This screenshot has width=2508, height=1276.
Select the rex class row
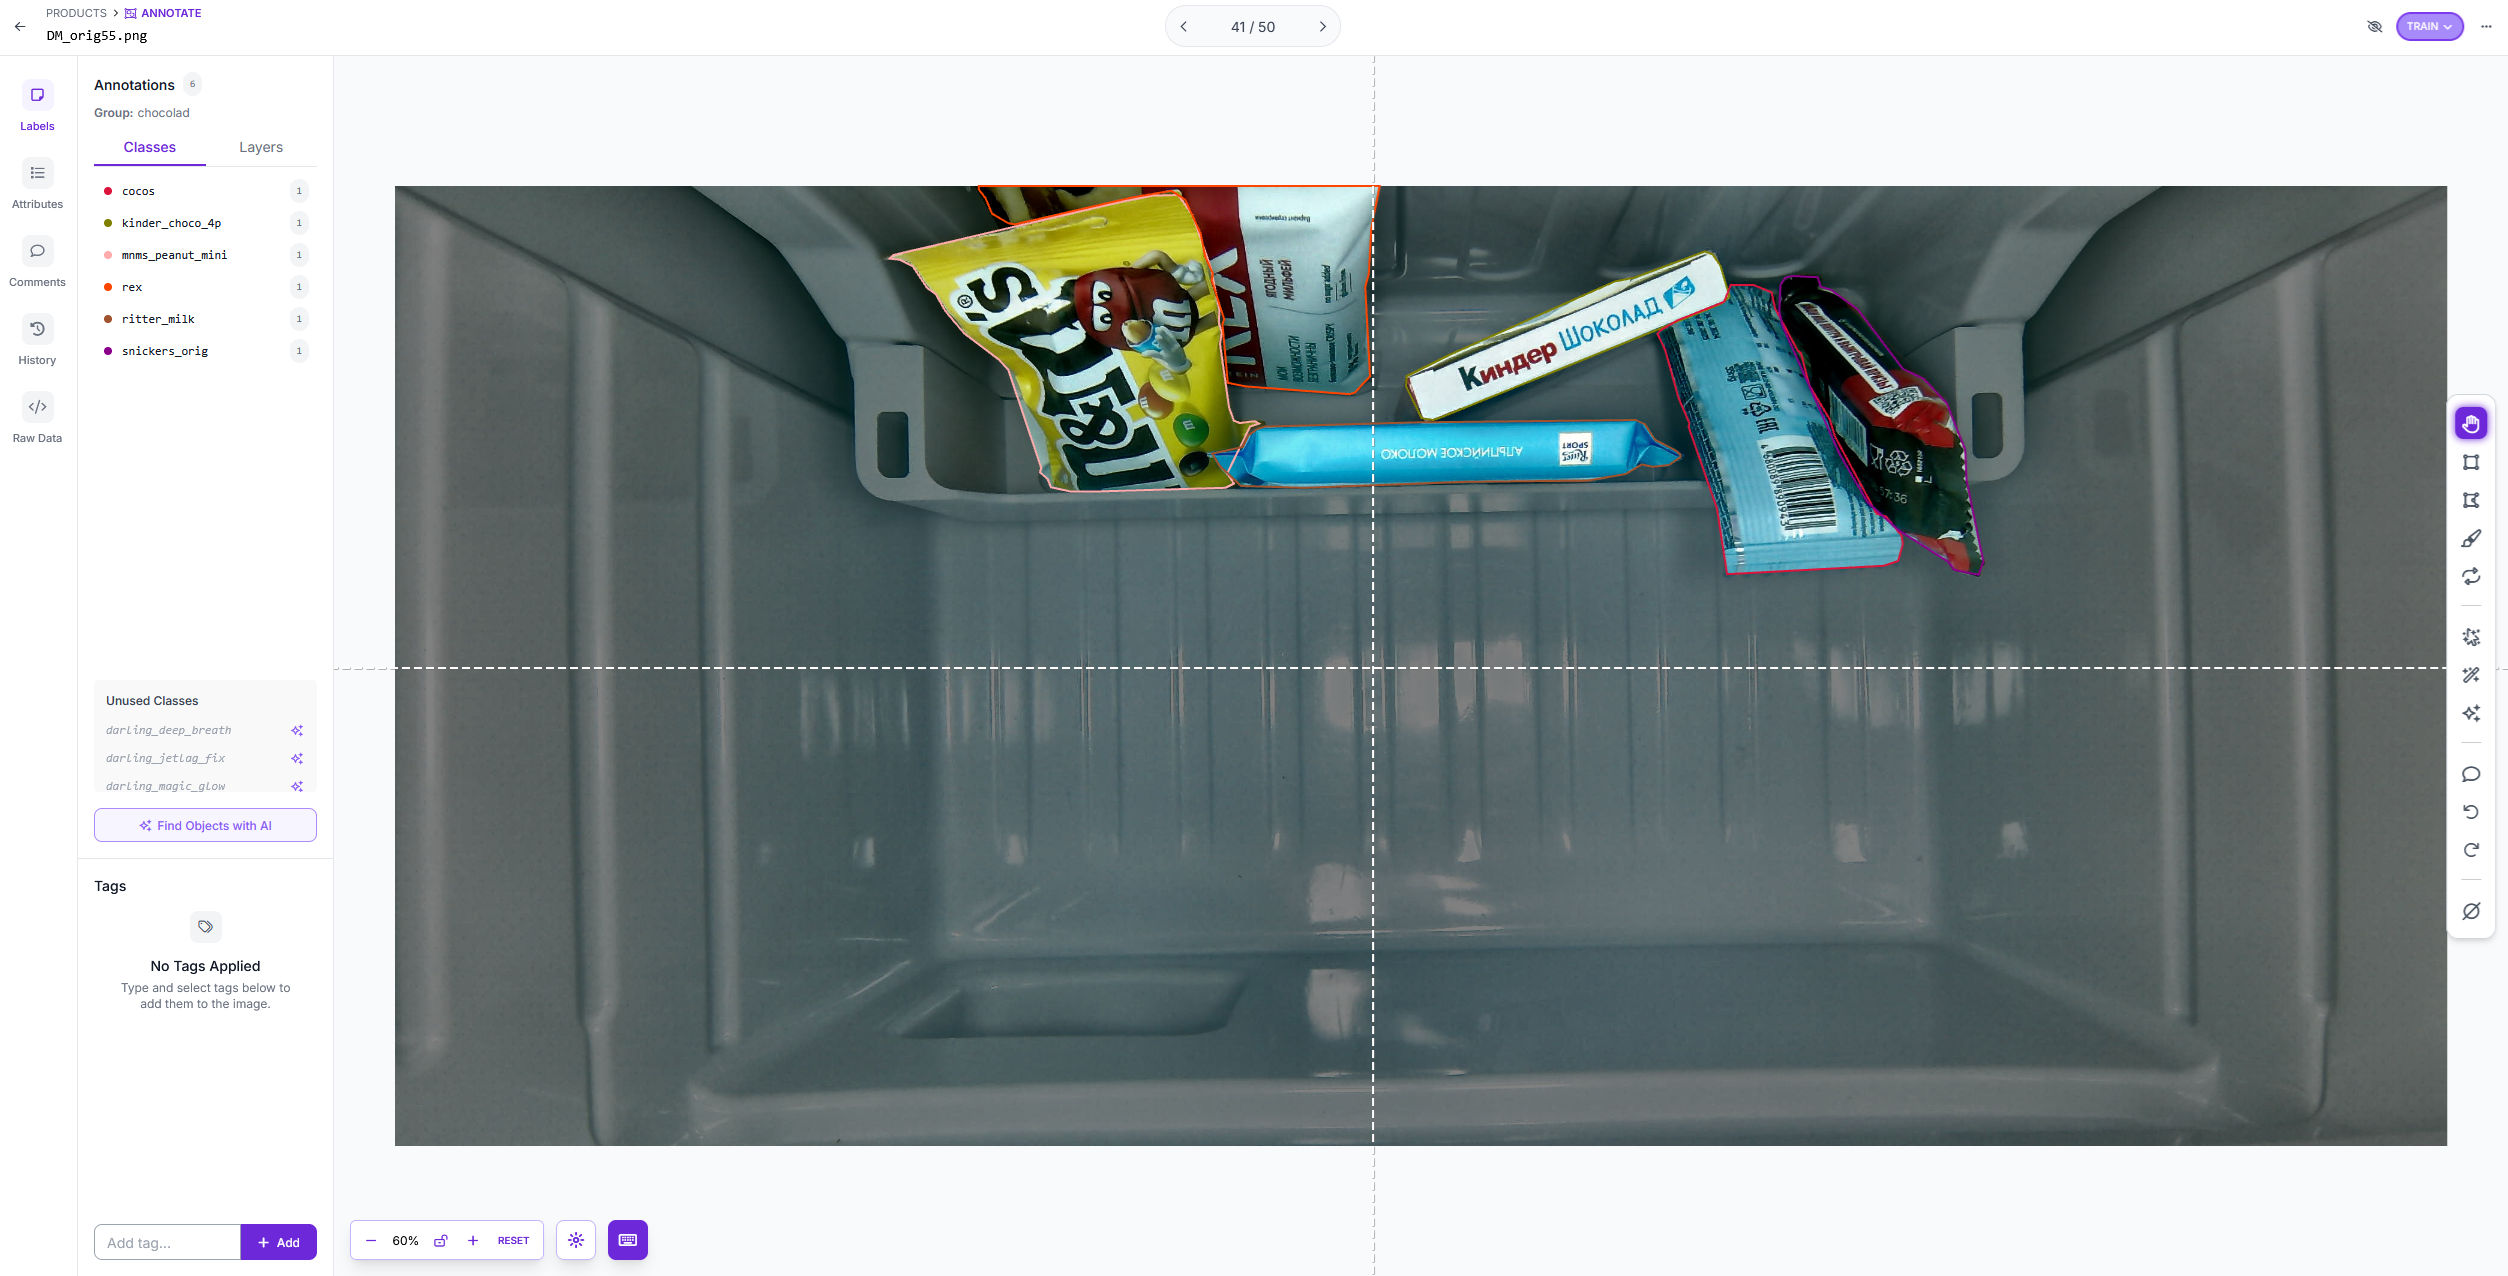coord(205,287)
